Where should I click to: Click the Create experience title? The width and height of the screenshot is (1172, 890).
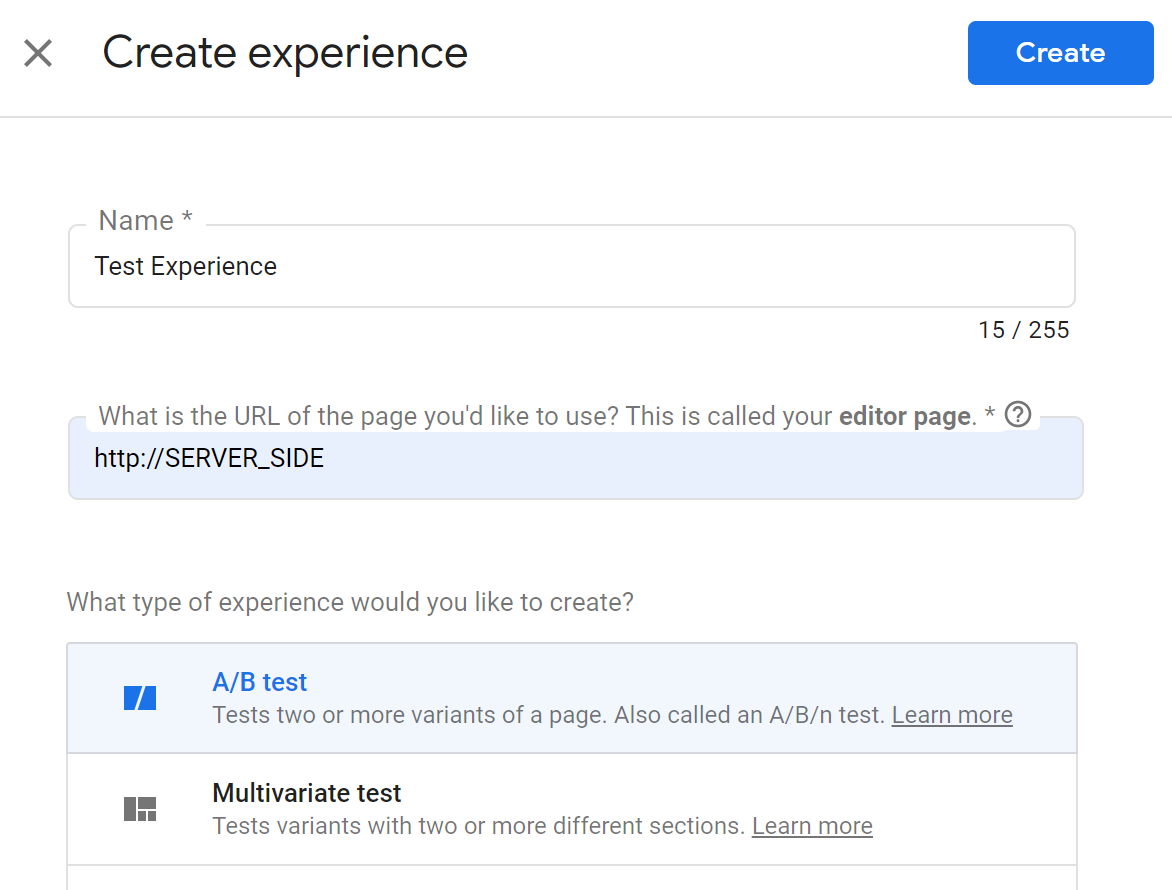click(285, 52)
